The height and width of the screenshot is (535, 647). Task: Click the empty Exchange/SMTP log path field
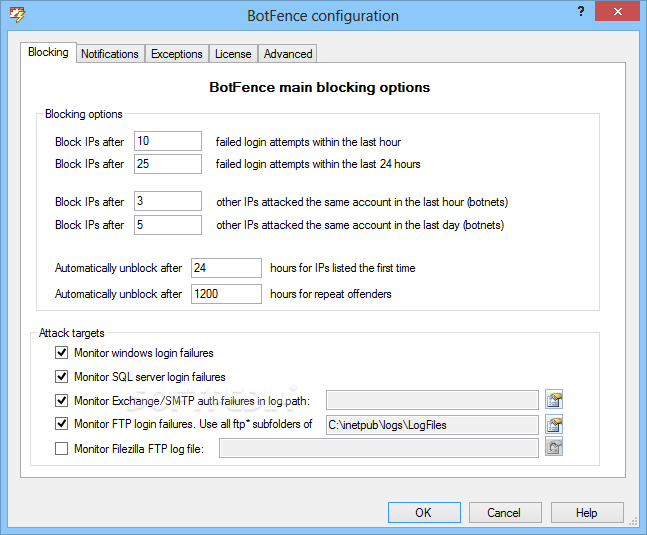[432, 400]
